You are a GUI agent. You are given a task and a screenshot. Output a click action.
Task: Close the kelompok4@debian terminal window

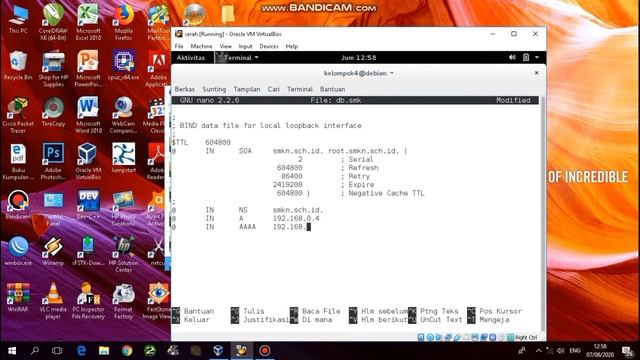pyautogui.click(x=536, y=73)
